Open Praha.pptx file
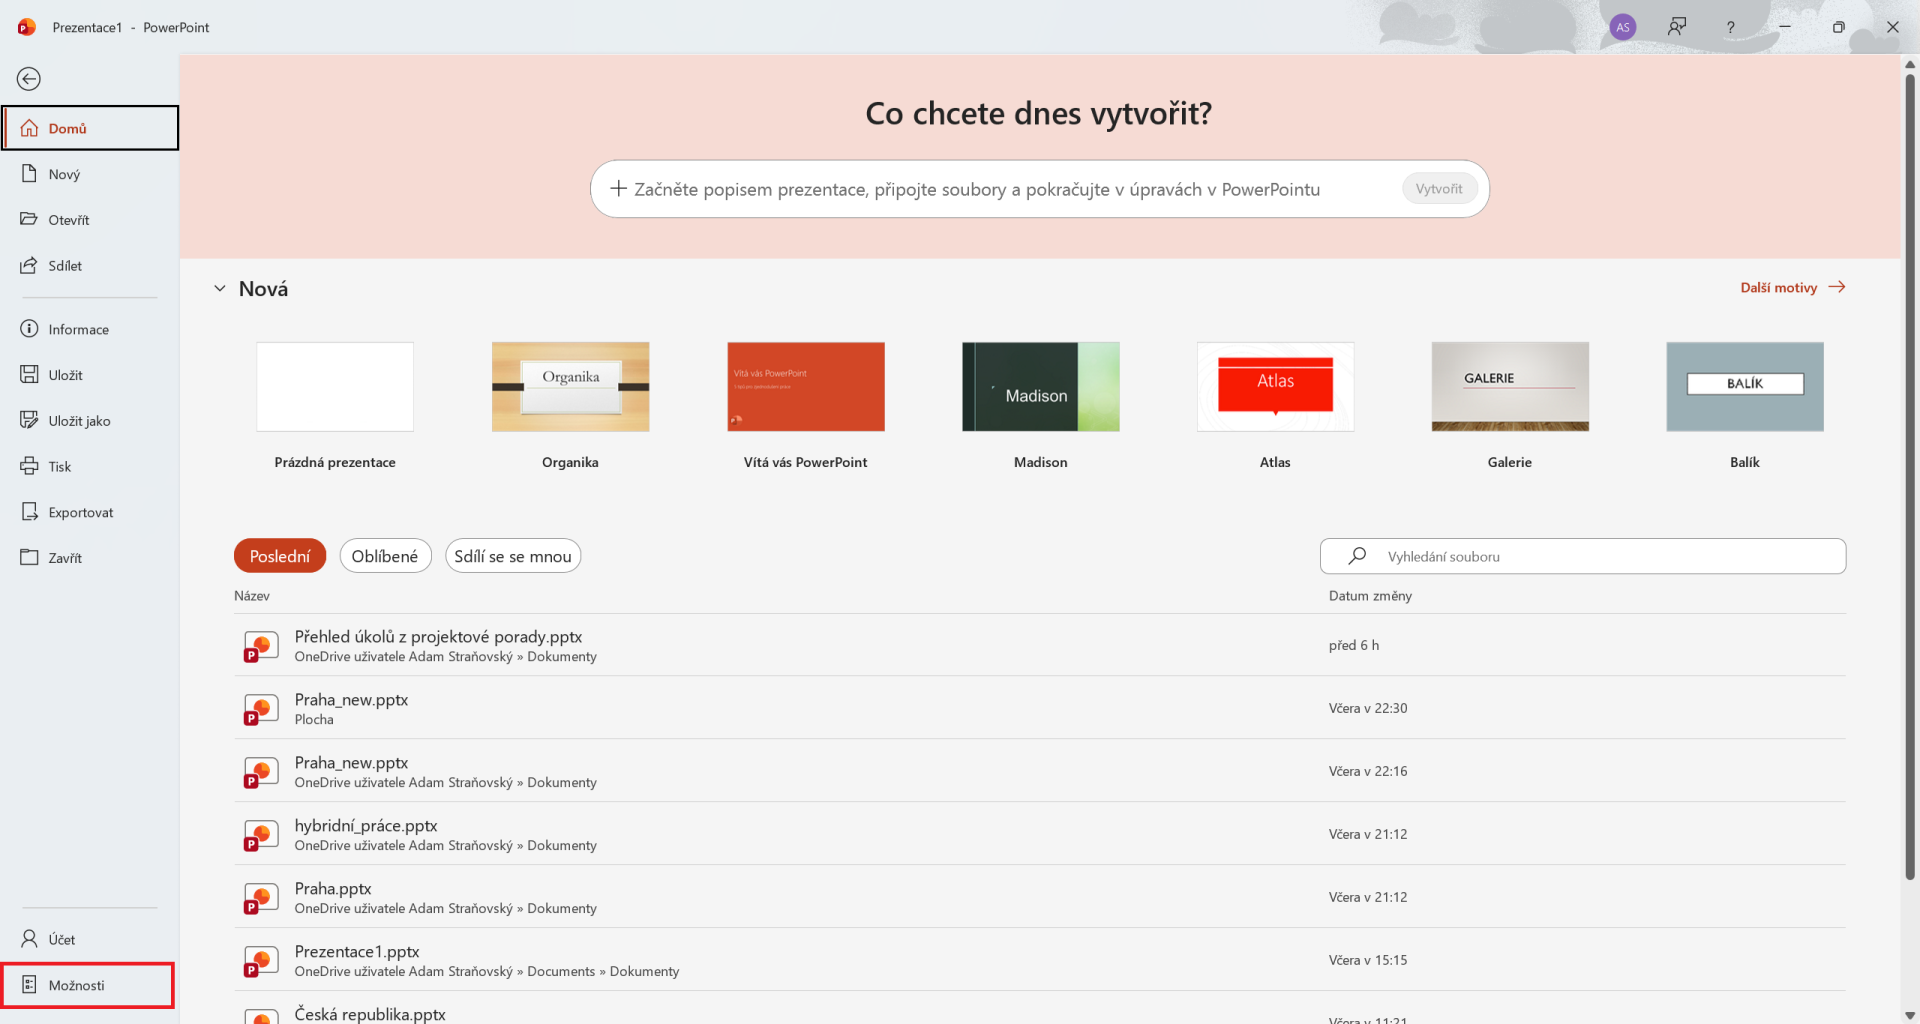Screen dimensions: 1920x1024 pyautogui.click(x=1040, y=898)
